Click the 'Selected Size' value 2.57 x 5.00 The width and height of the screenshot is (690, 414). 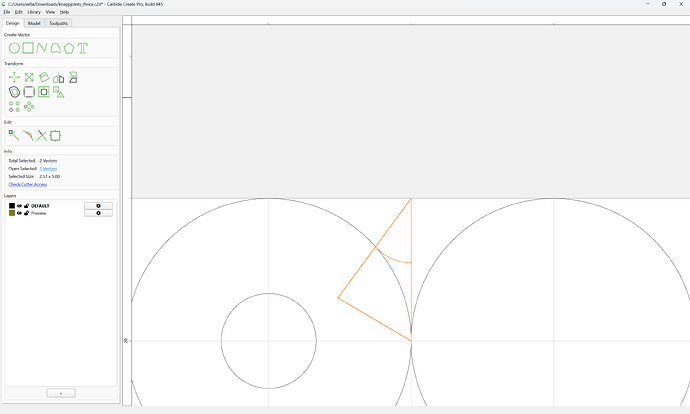click(x=50, y=176)
